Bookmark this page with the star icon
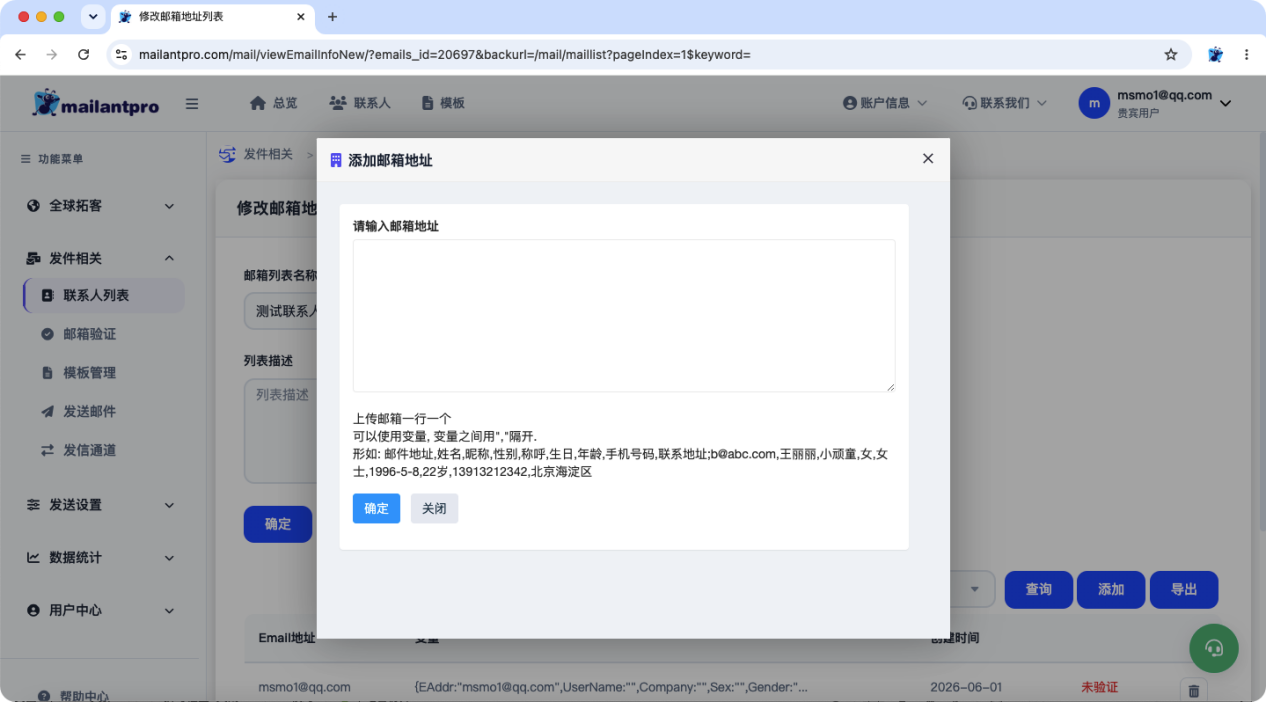The width and height of the screenshot is (1266, 702). point(1171,54)
